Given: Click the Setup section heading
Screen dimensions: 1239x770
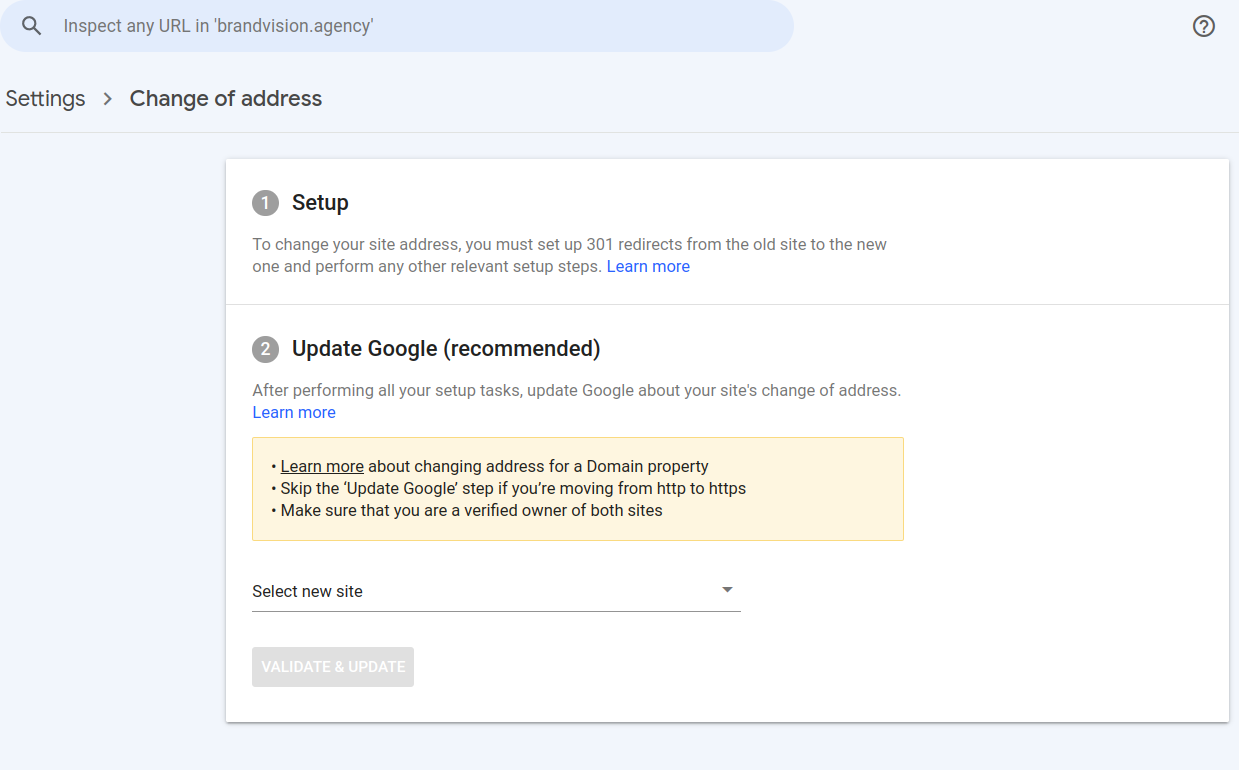Looking at the screenshot, I should (x=320, y=203).
